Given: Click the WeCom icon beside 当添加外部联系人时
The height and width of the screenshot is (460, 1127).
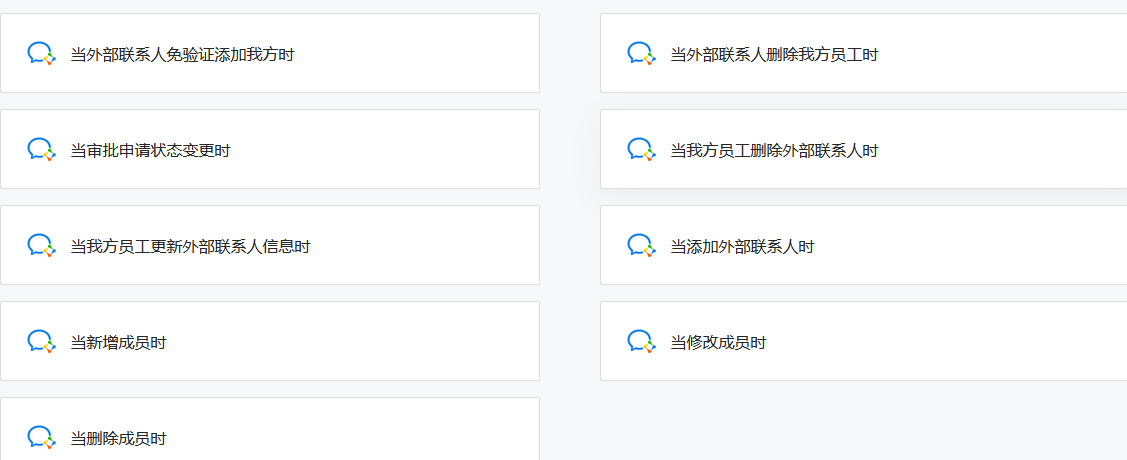Looking at the screenshot, I should point(641,246).
